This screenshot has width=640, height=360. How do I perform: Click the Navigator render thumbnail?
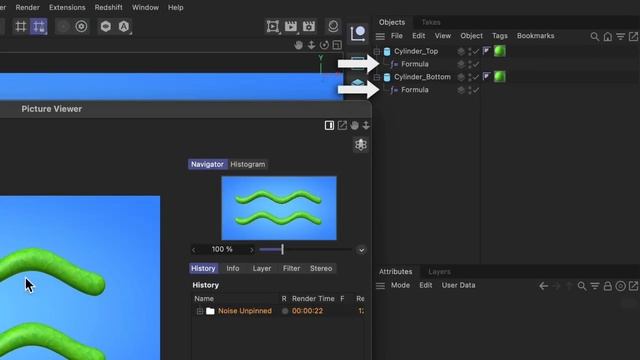click(x=279, y=208)
